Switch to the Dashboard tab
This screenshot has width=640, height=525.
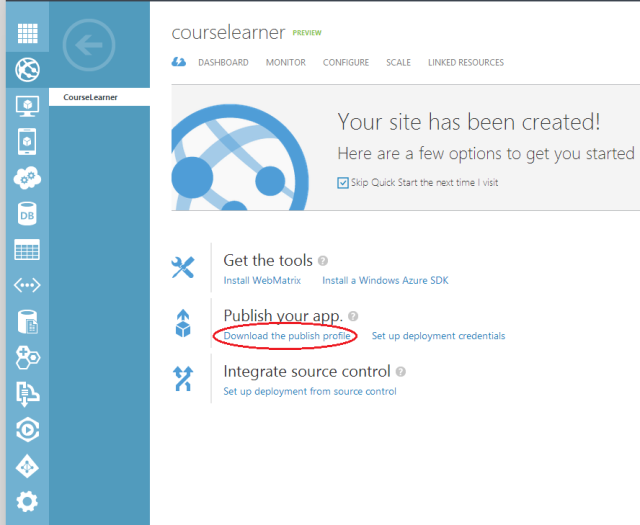click(223, 62)
